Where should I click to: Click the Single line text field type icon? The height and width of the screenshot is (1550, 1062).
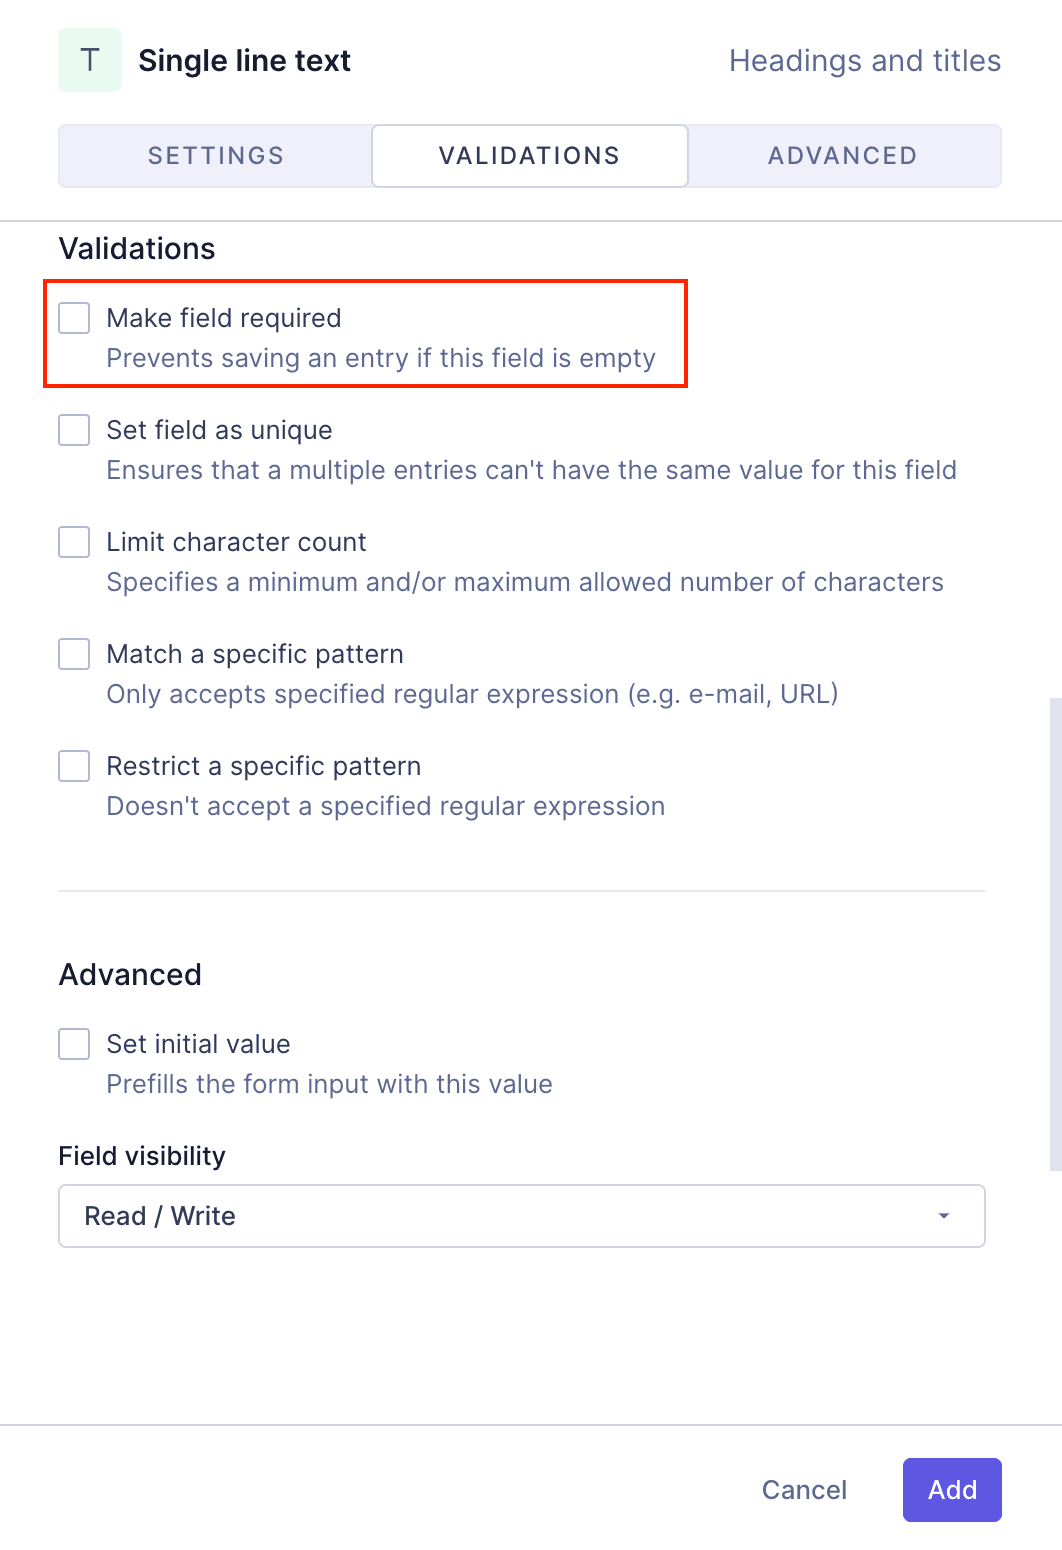point(89,59)
